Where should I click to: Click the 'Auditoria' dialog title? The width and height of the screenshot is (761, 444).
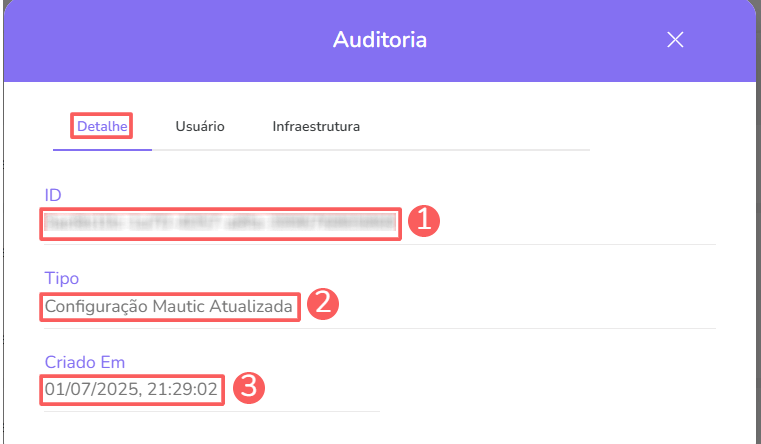tap(379, 41)
